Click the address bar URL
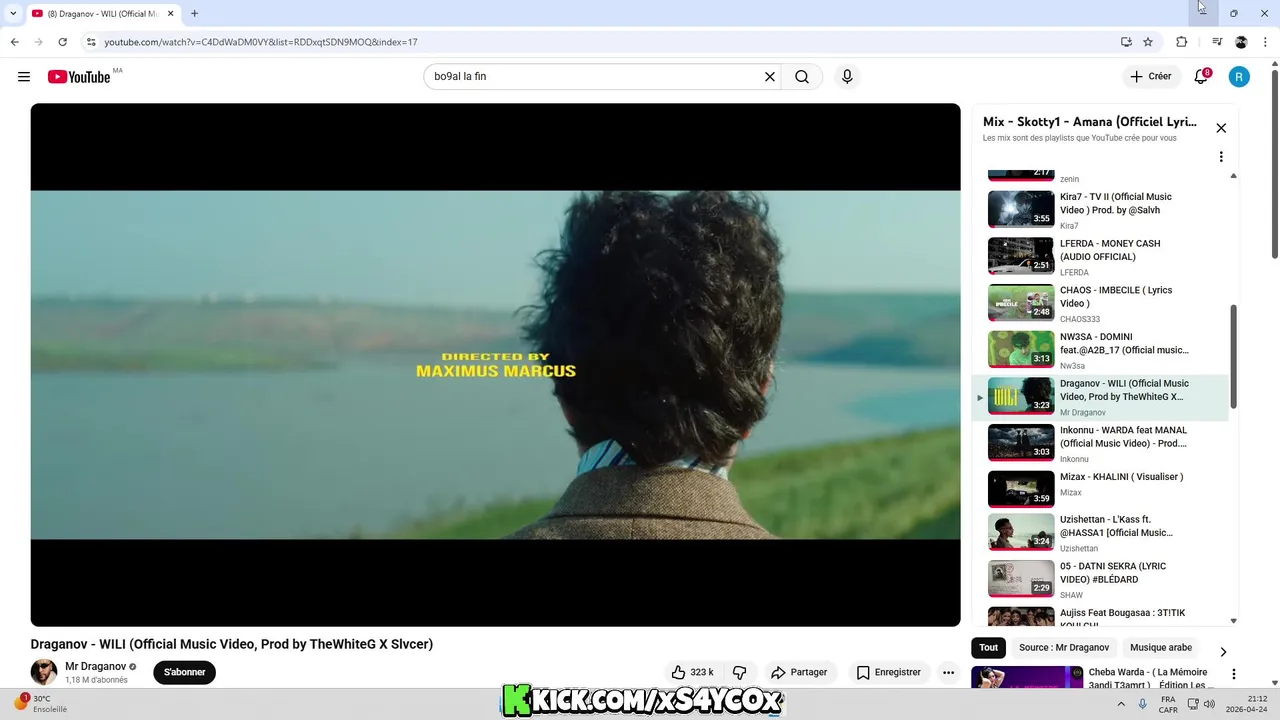Viewport: 1280px width, 720px height. (261, 42)
